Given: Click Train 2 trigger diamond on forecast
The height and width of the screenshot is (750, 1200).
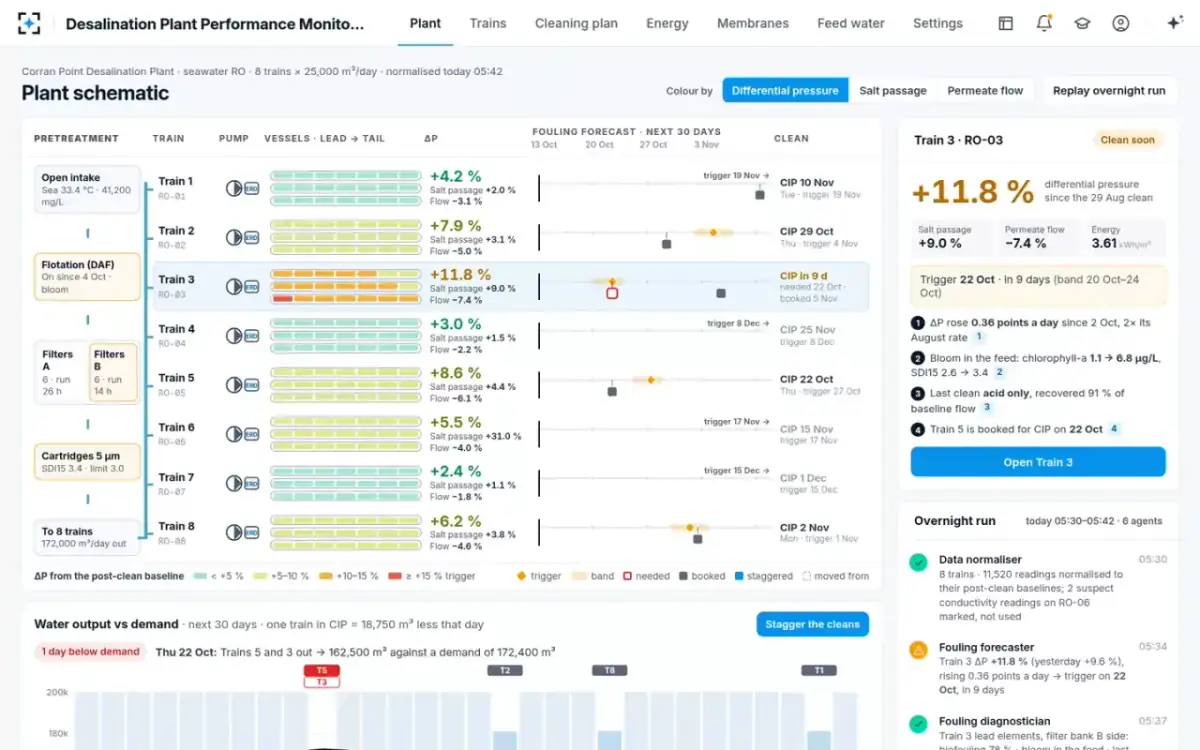Looking at the screenshot, I should 713,232.
